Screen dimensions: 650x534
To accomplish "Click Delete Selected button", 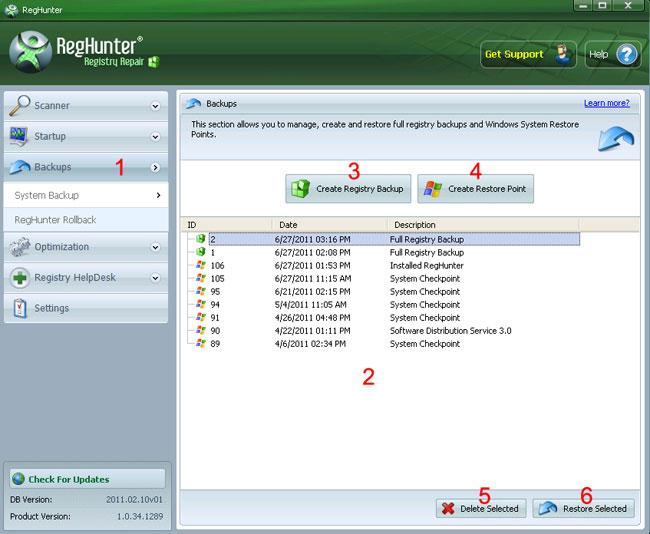I will (479, 508).
